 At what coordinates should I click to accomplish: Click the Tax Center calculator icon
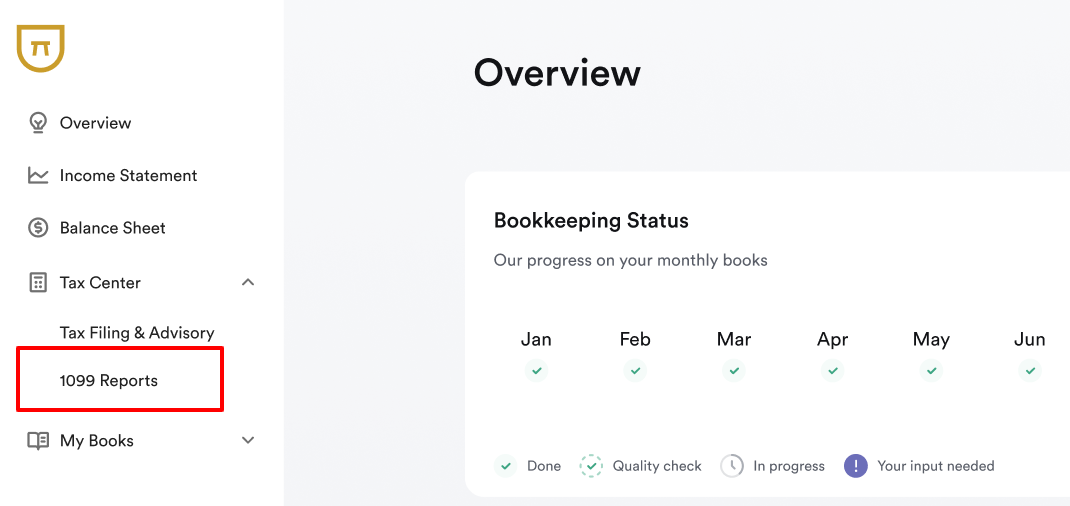pos(38,283)
